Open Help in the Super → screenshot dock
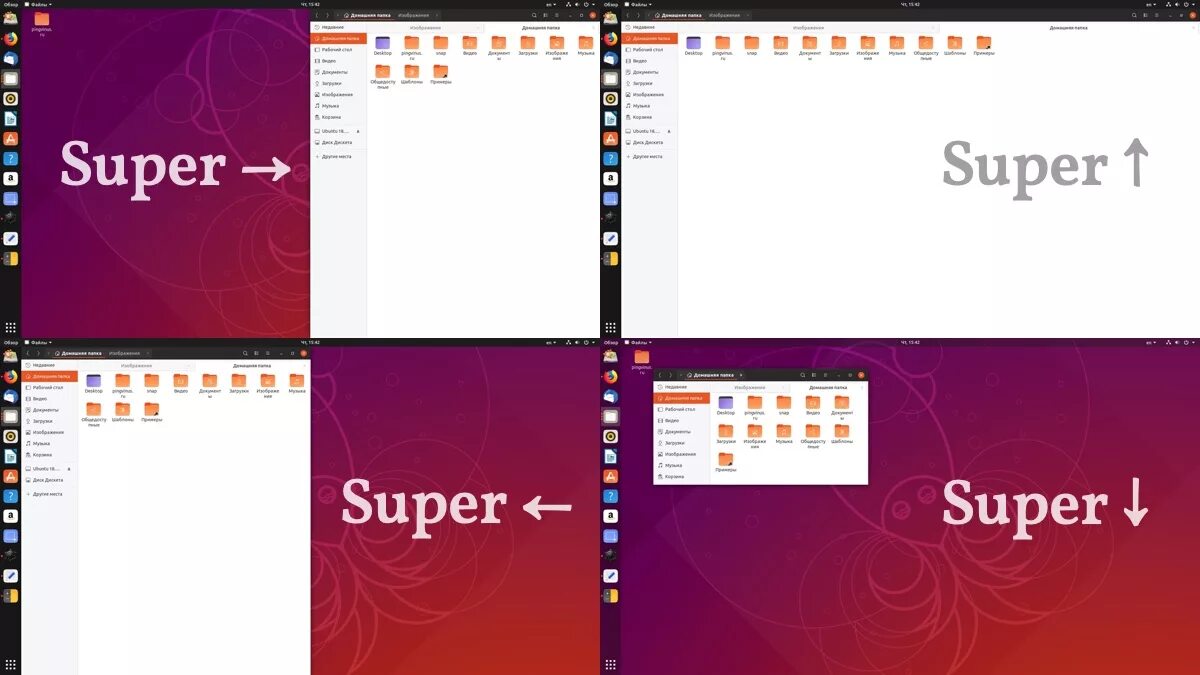The image size is (1200, 675). pos(10,159)
